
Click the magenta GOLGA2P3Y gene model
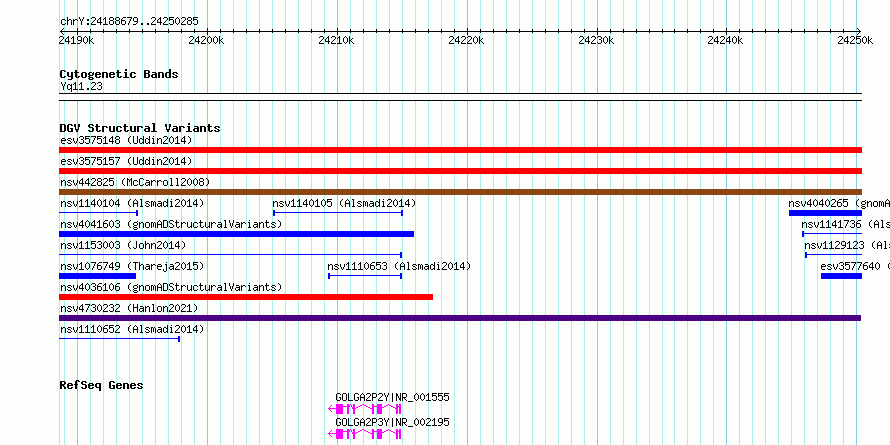click(x=365, y=434)
